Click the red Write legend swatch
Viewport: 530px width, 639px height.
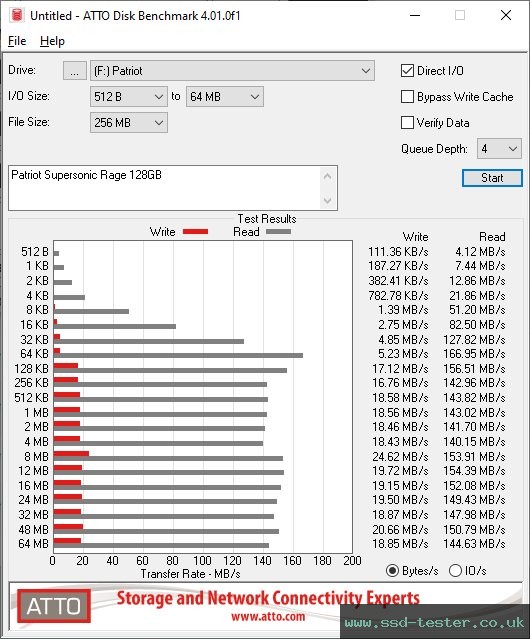pos(196,231)
